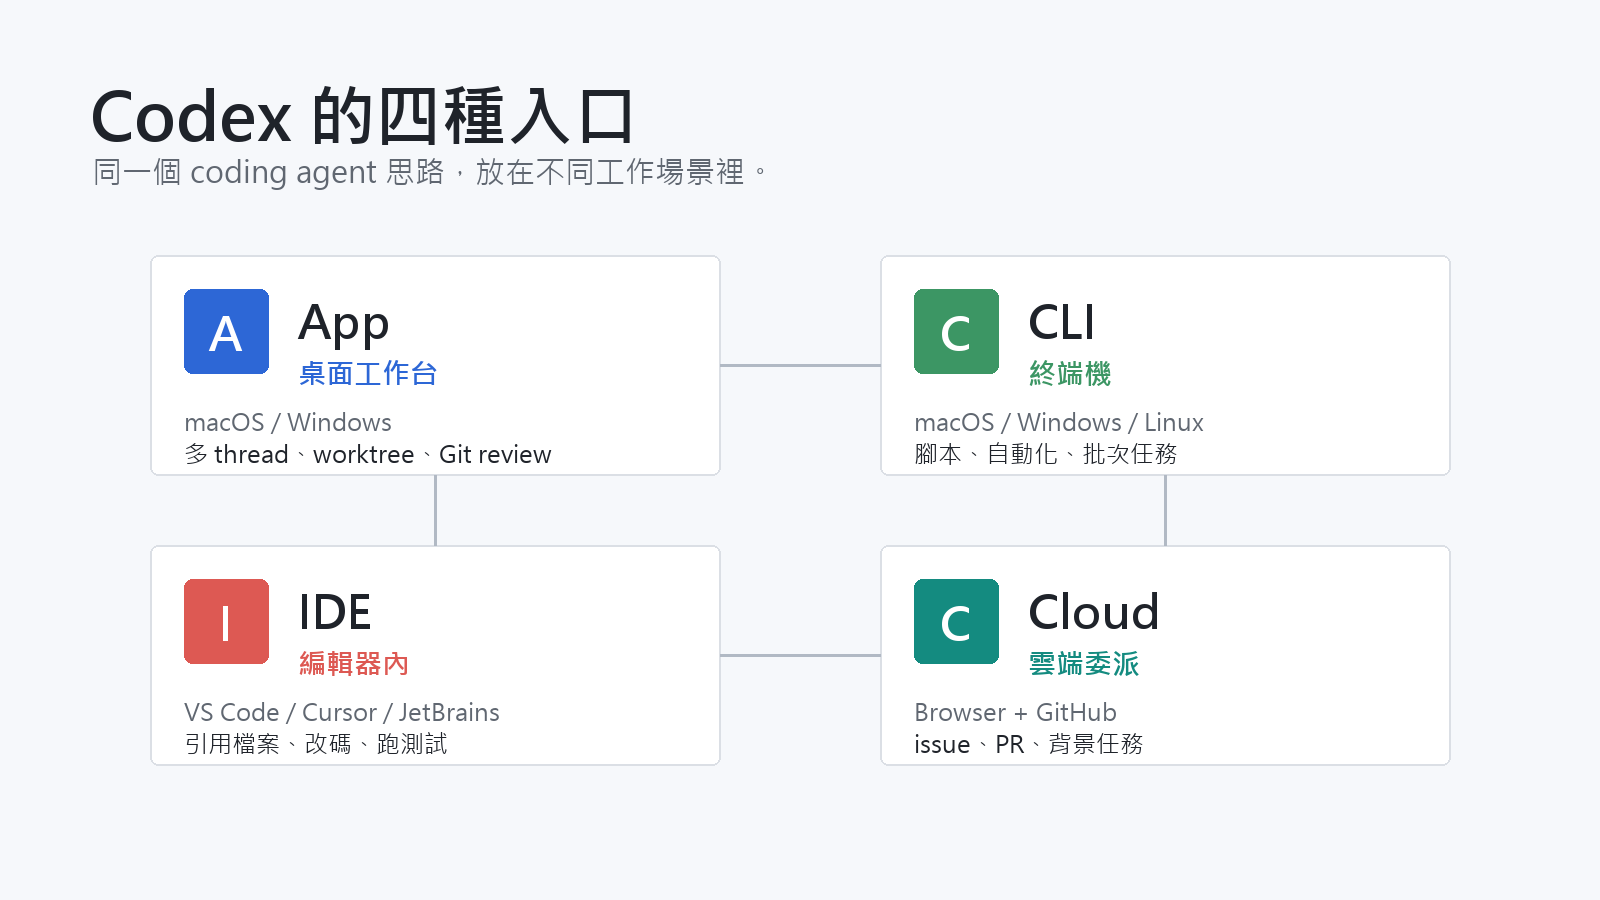Screen dimensions: 1600x900
Task: Click the line "腳本、自動化、批次任務"
Action: (1046, 454)
